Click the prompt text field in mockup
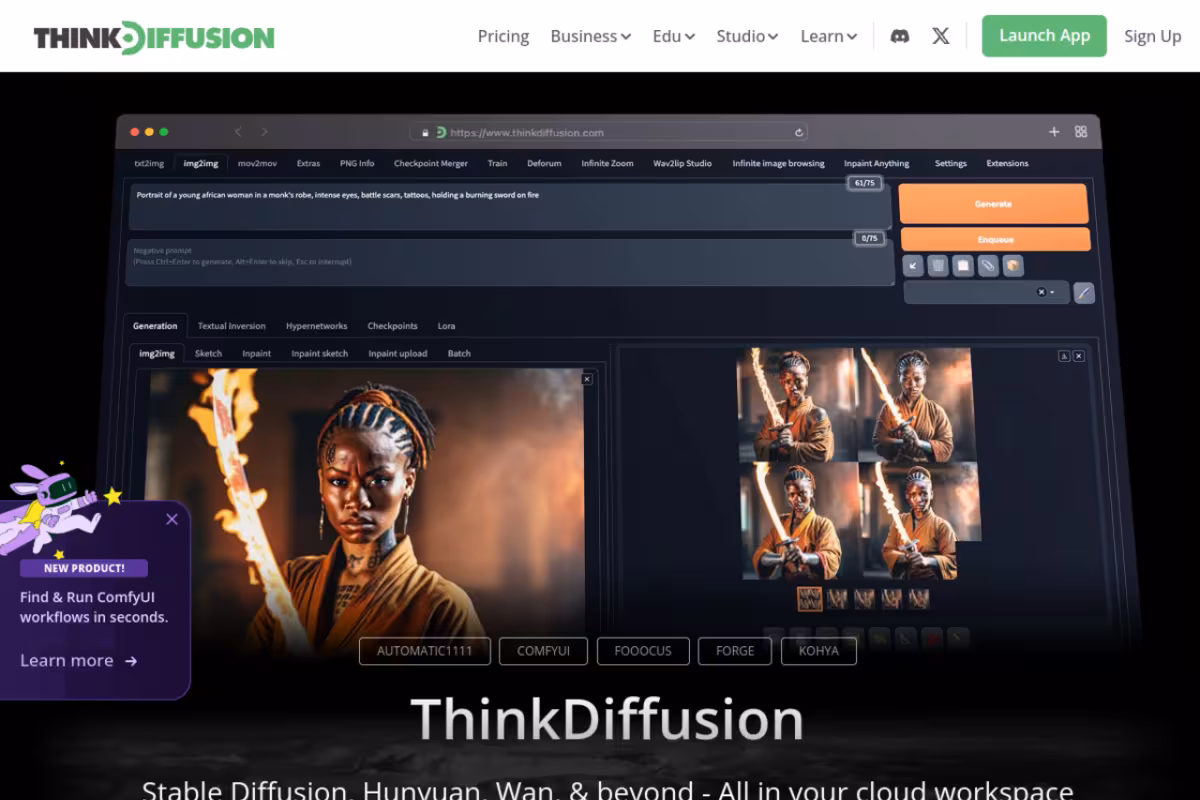 coord(508,206)
